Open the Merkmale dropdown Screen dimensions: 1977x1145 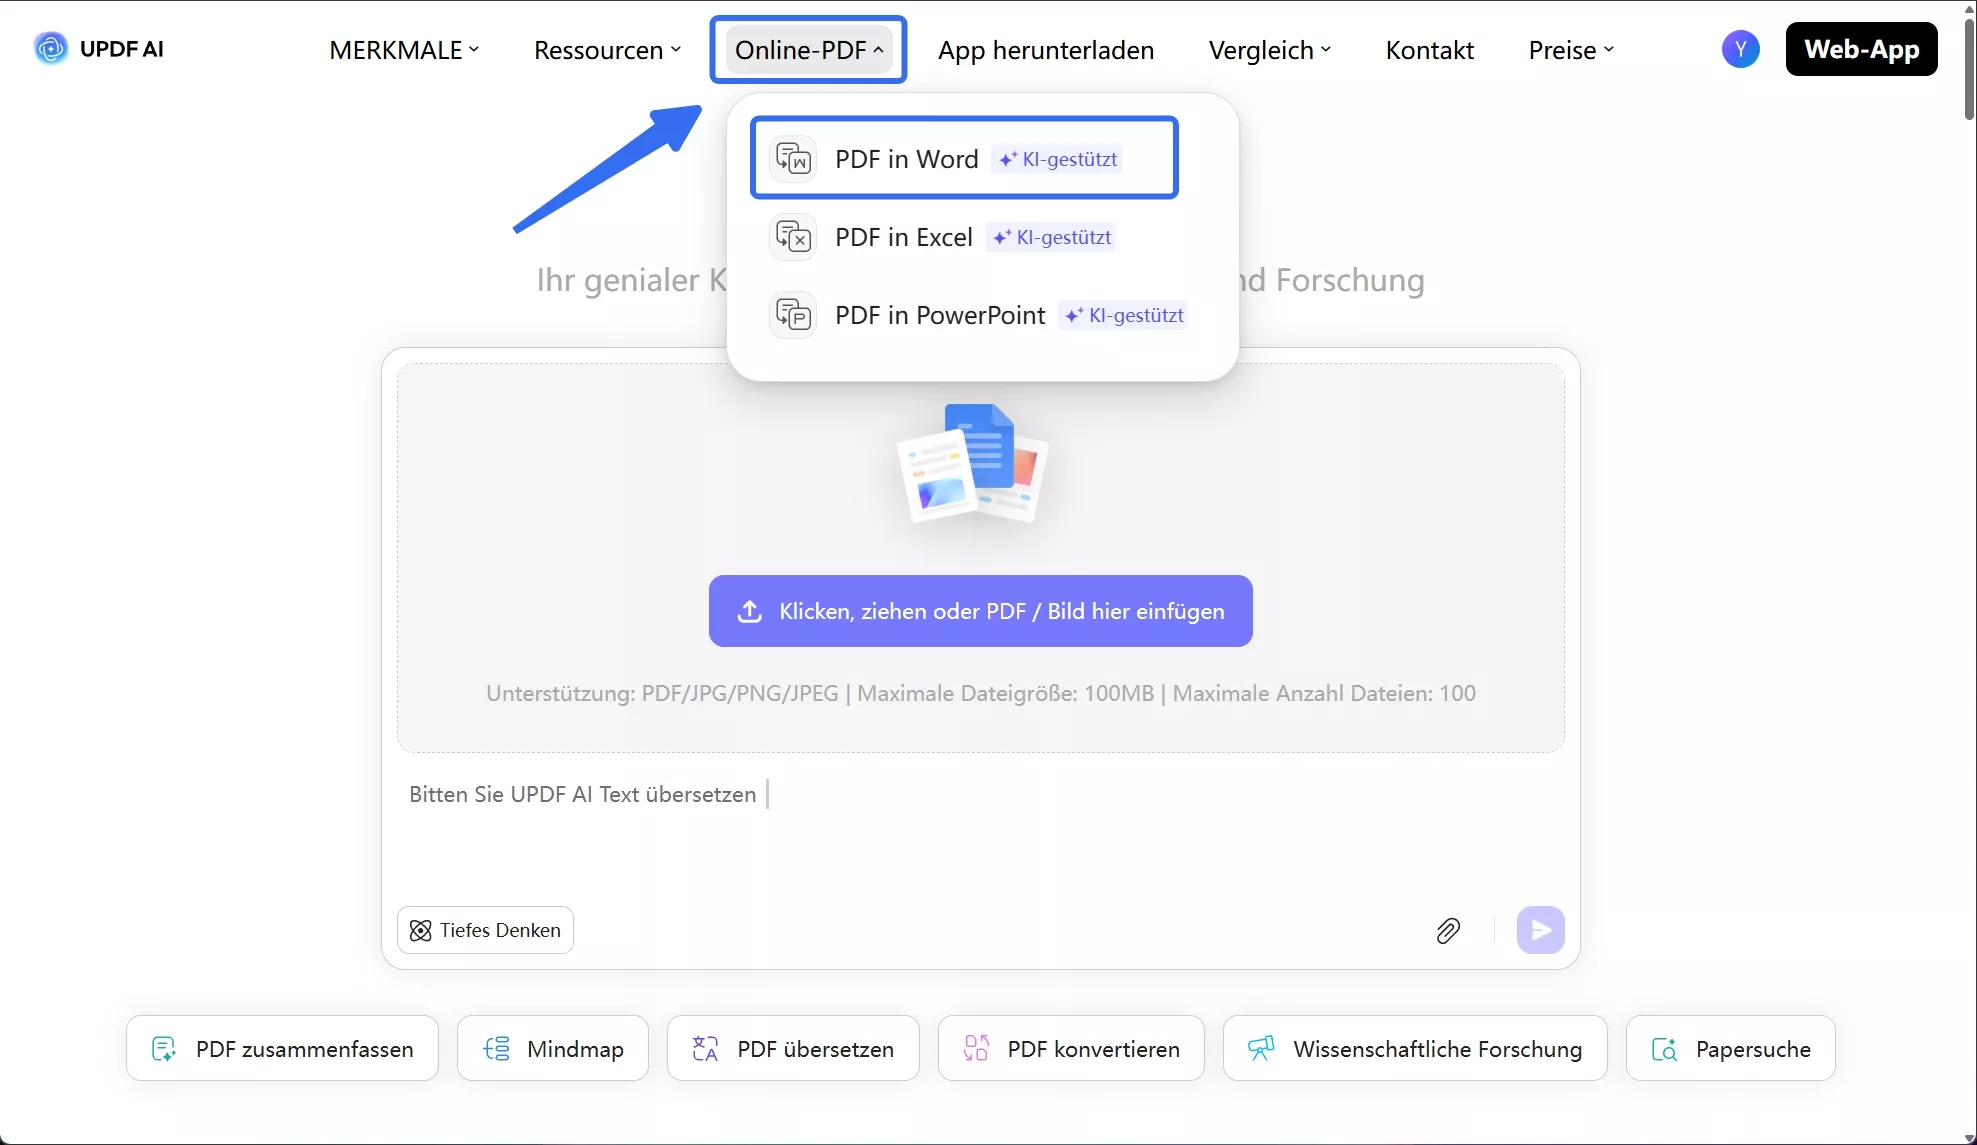(x=404, y=49)
